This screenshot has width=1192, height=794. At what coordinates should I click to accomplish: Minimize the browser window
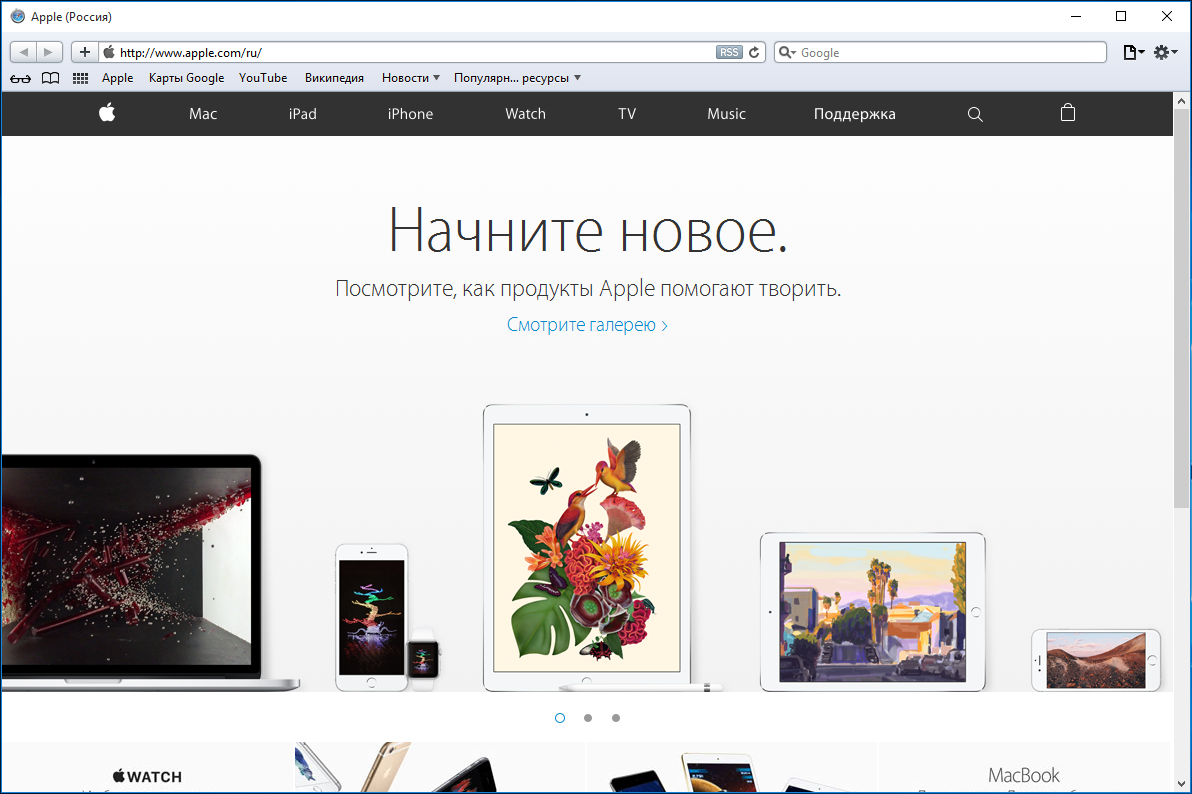pyautogui.click(x=1076, y=16)
